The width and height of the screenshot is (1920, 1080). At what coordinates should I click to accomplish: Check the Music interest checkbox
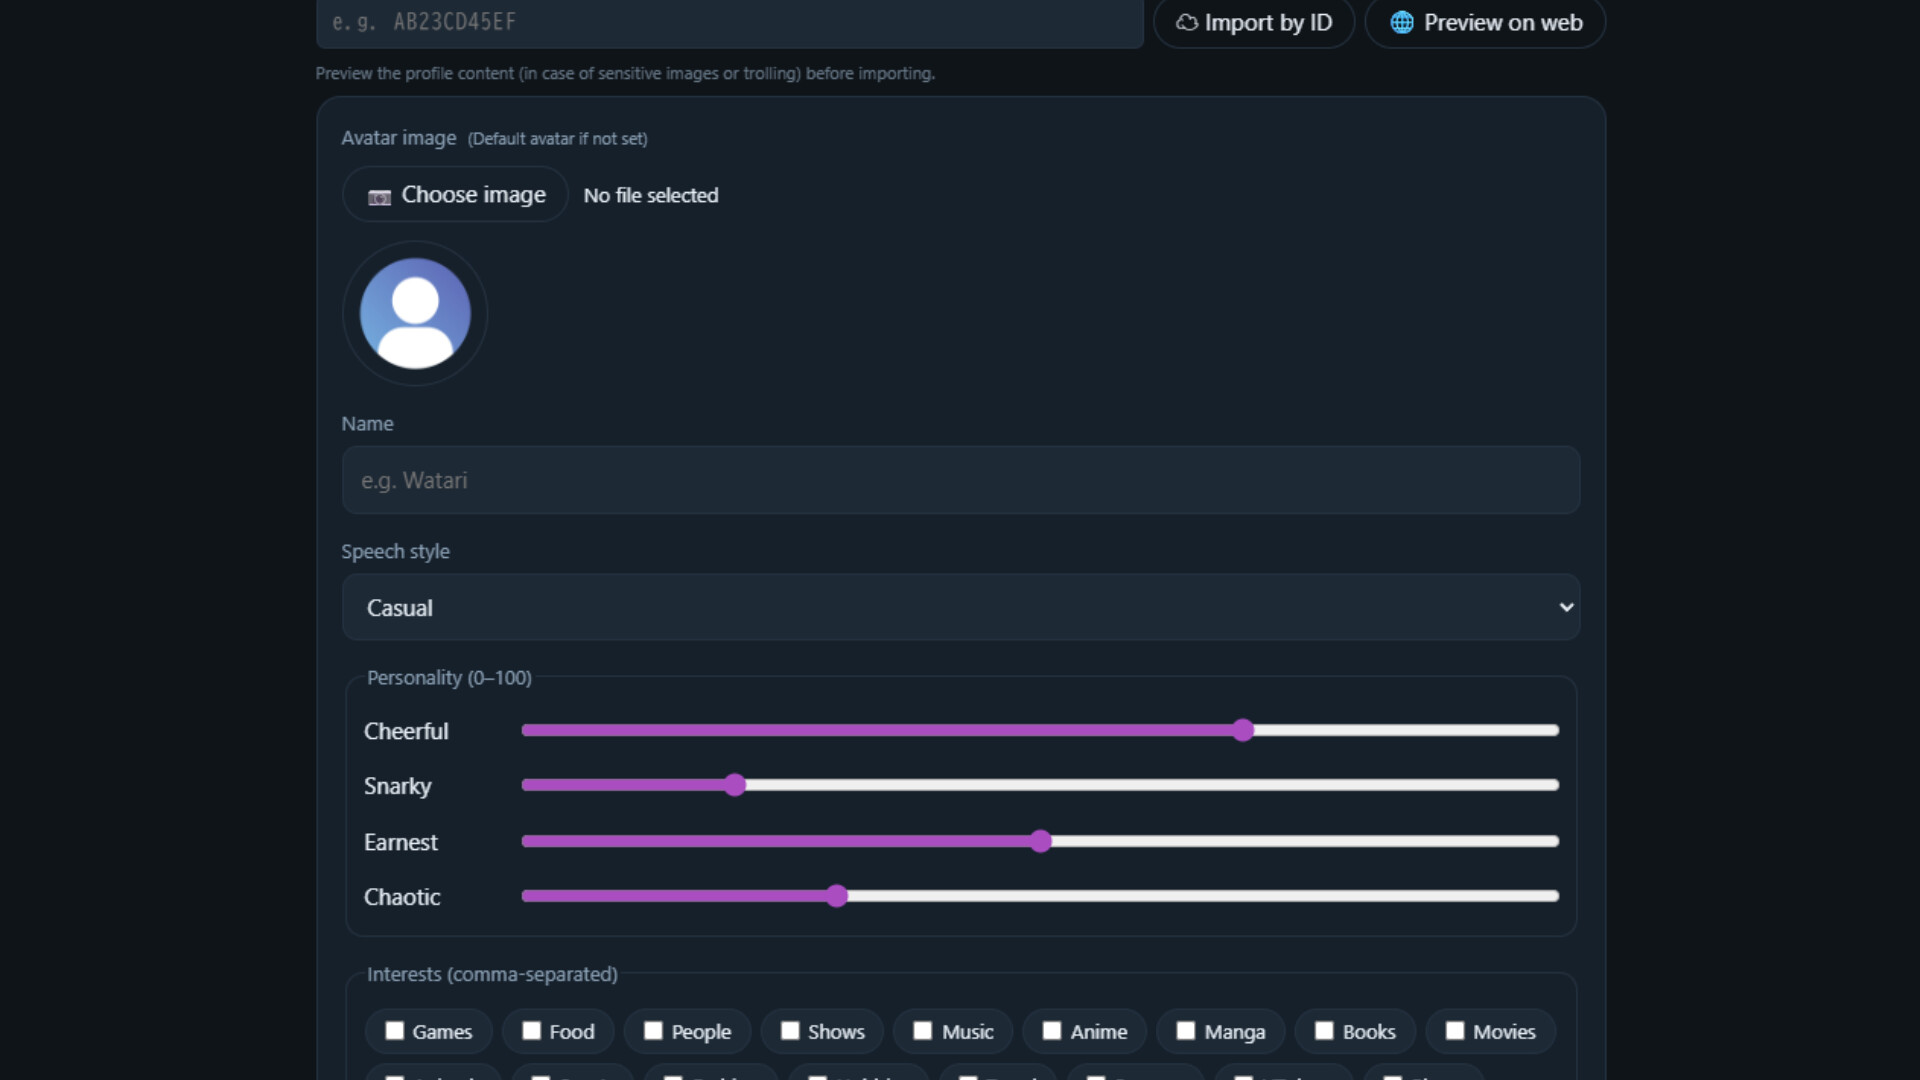923,1030
